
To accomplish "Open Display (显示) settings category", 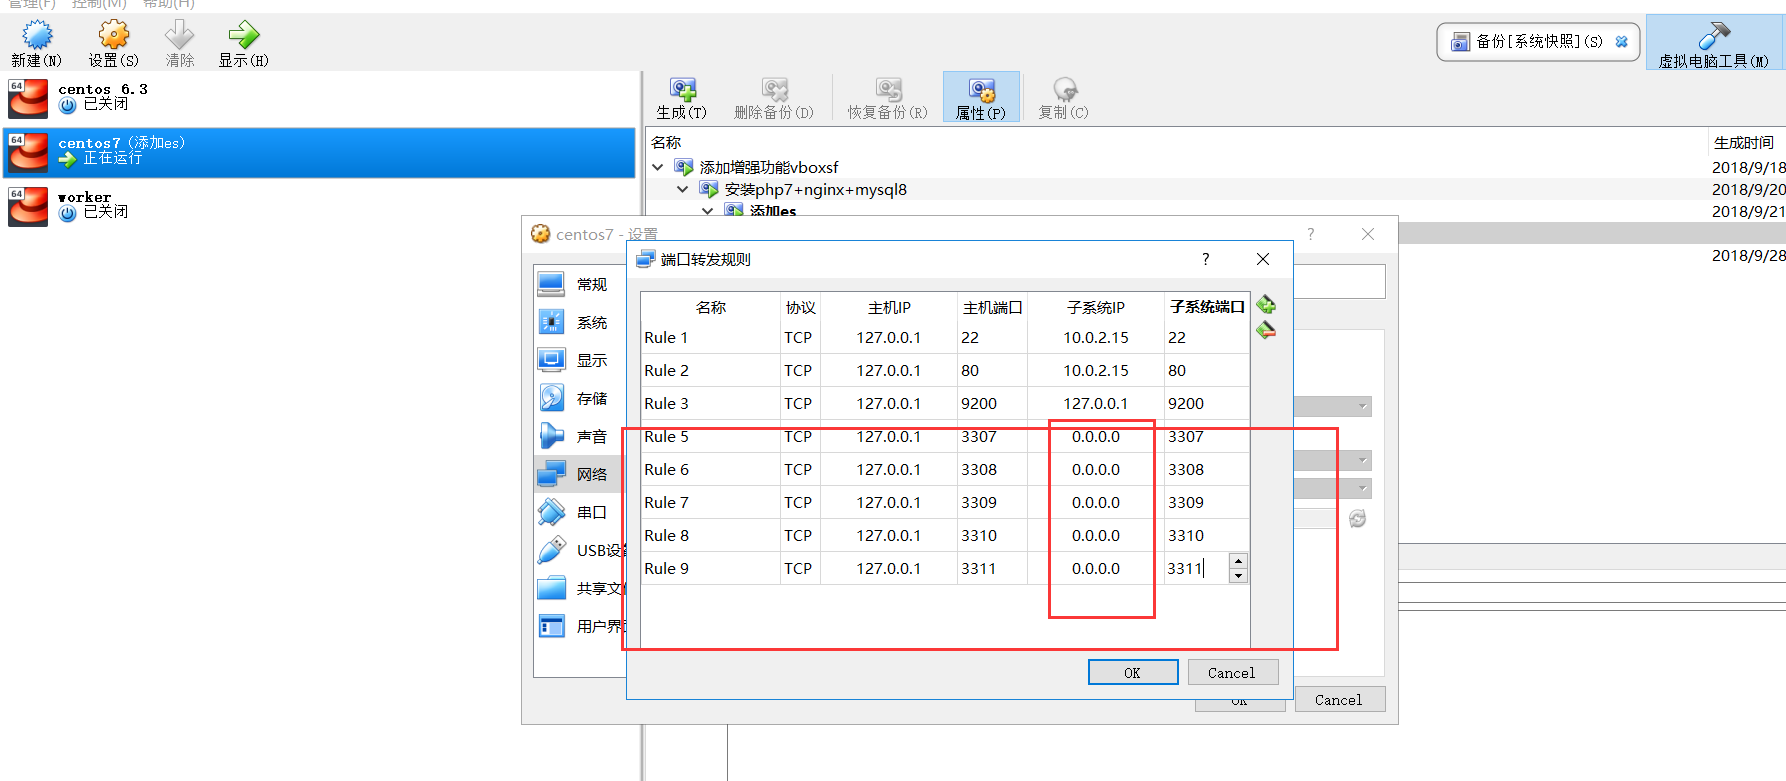I will click(578, 361).
